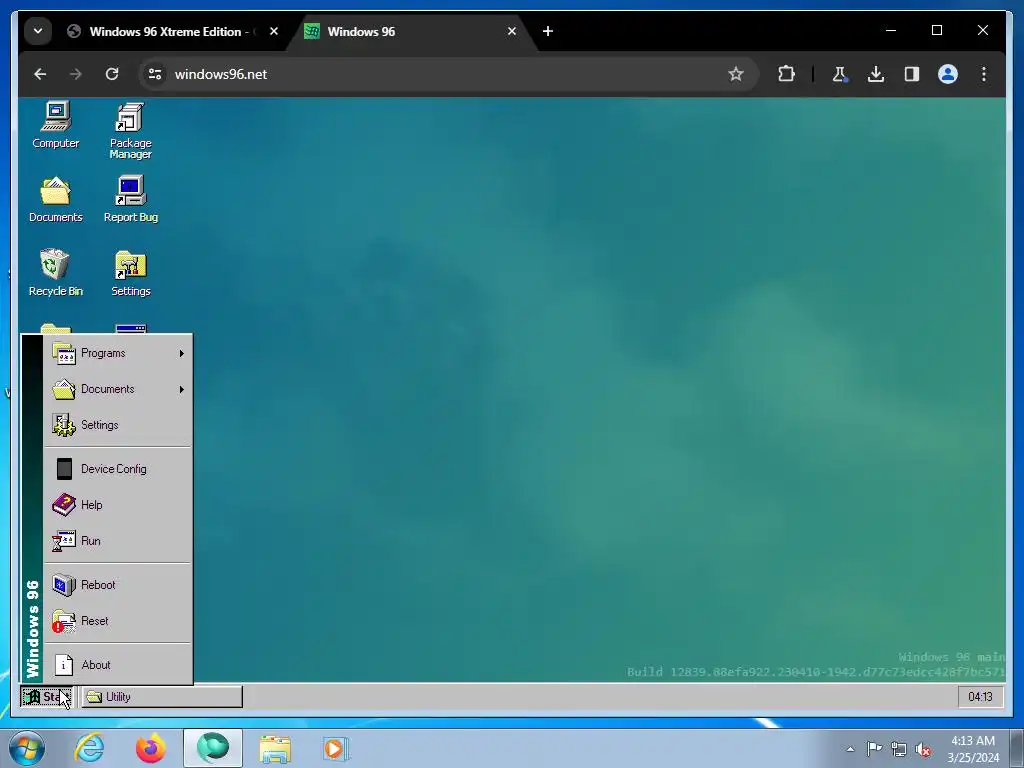Close the Windows 96 Xtreme Edition tab

click(x=274, y=31)
